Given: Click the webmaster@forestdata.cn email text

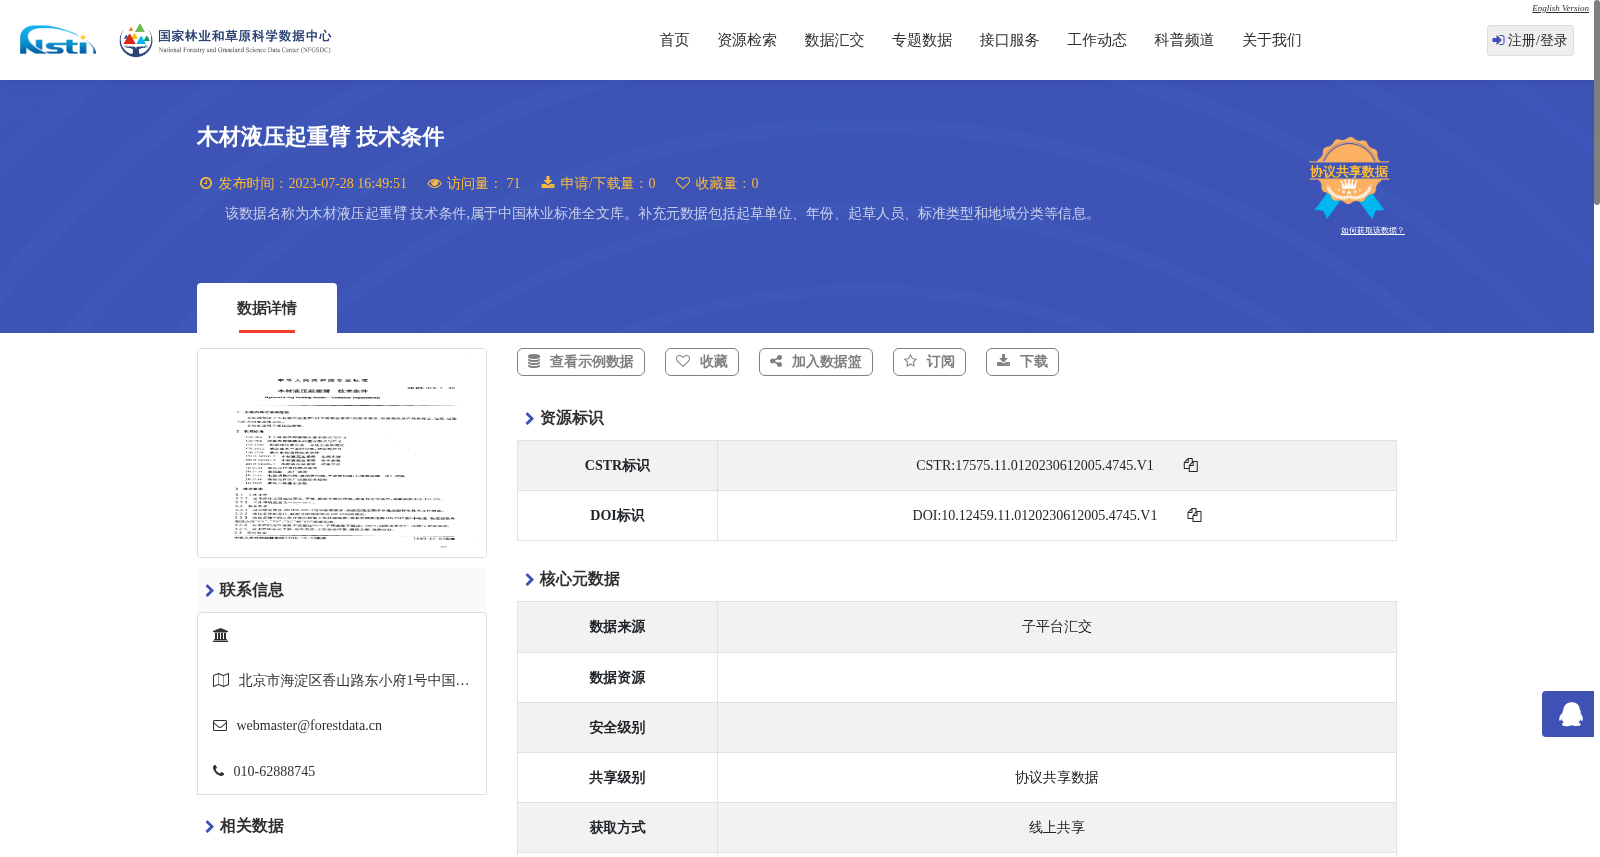Looking at the screenshot, I should 309,726.
